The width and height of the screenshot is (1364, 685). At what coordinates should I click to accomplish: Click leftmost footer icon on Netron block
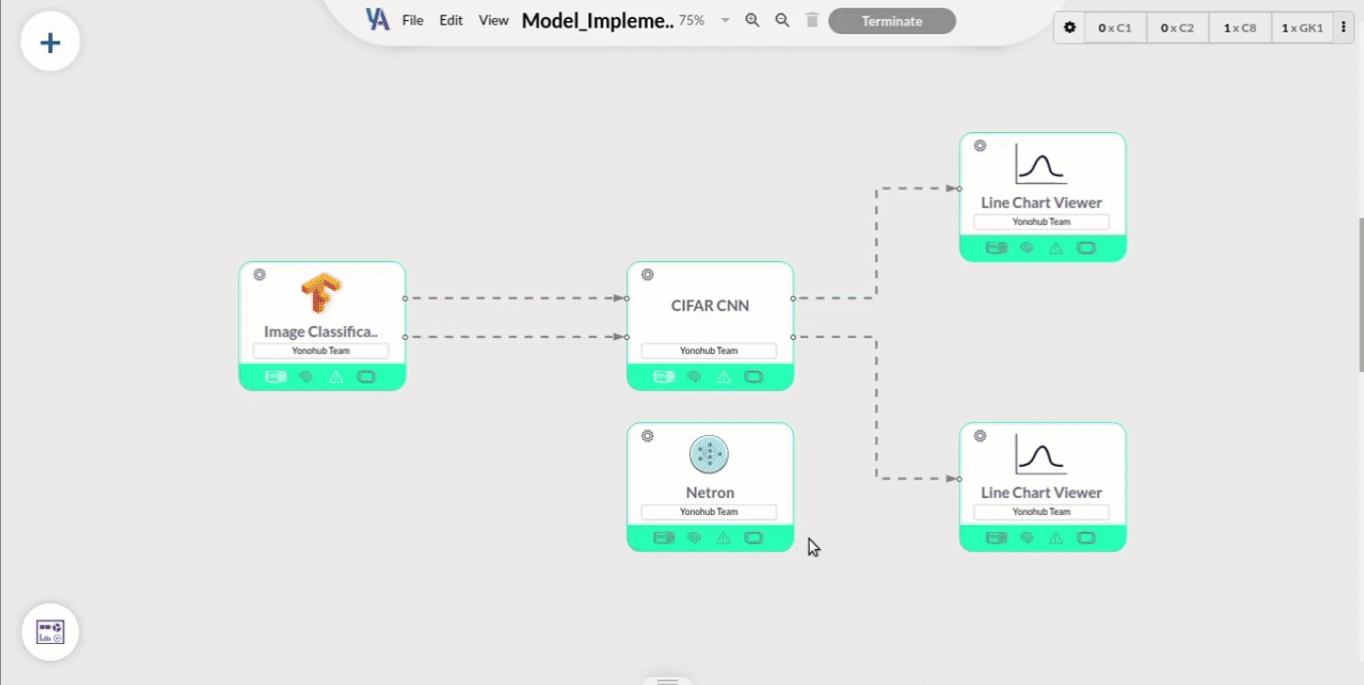click(664, 538)
